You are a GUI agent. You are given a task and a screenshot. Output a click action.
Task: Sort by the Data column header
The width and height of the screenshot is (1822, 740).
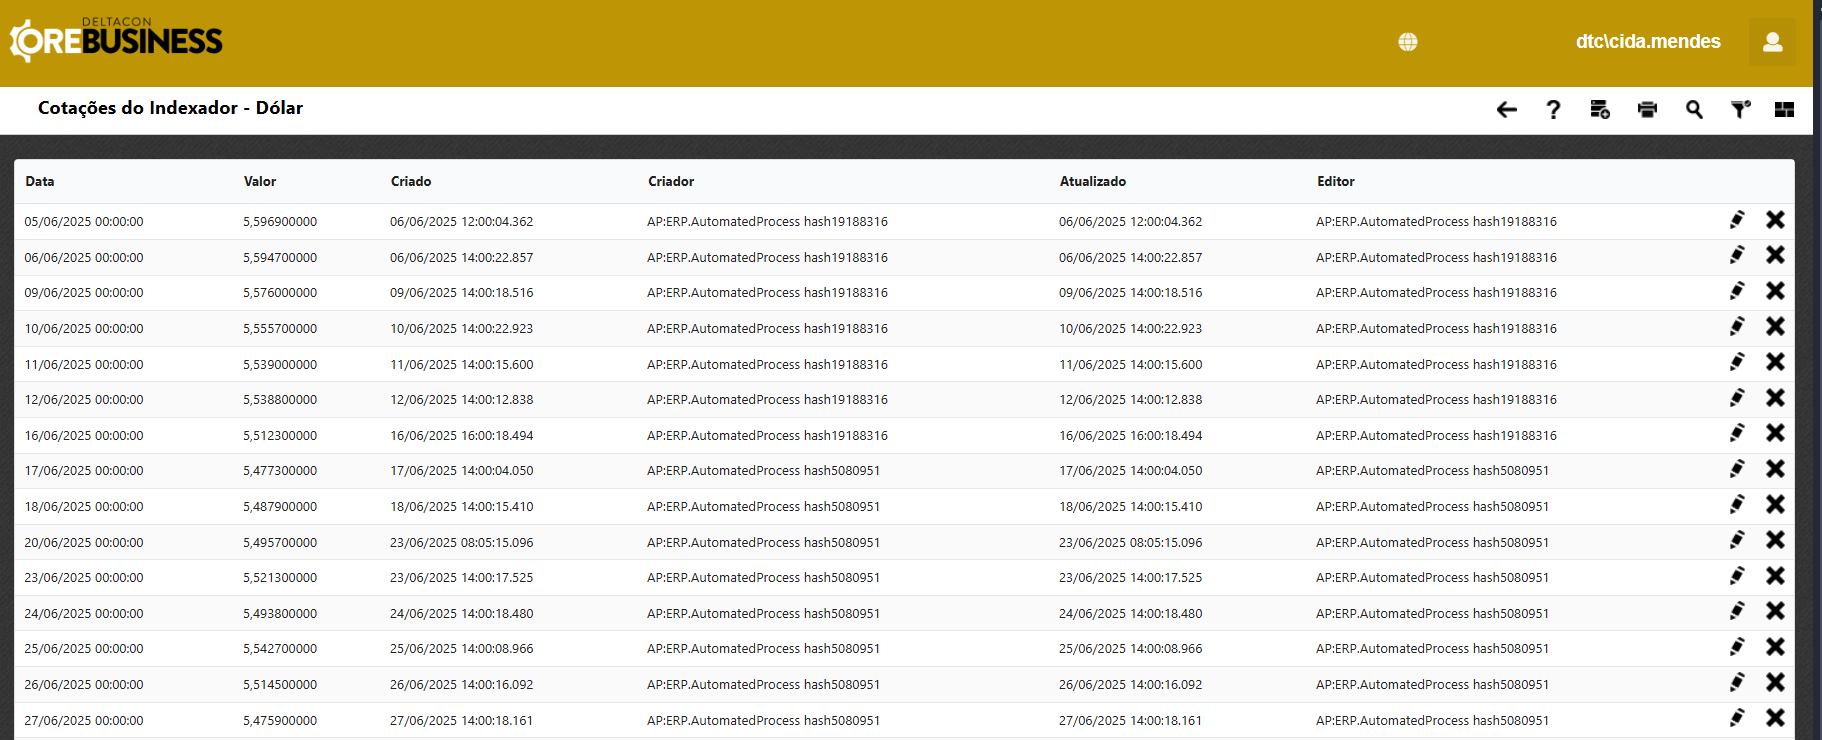pyautogui.click(x=40, y=182)
